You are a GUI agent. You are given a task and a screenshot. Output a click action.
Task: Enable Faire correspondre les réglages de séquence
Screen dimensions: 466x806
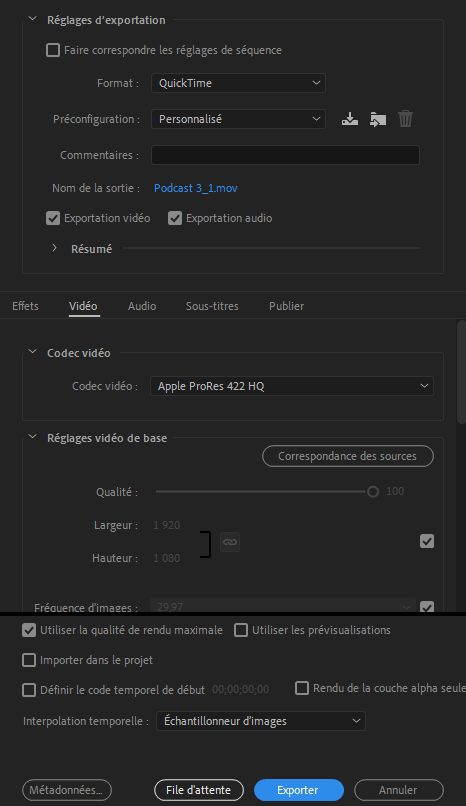(53, 50)
